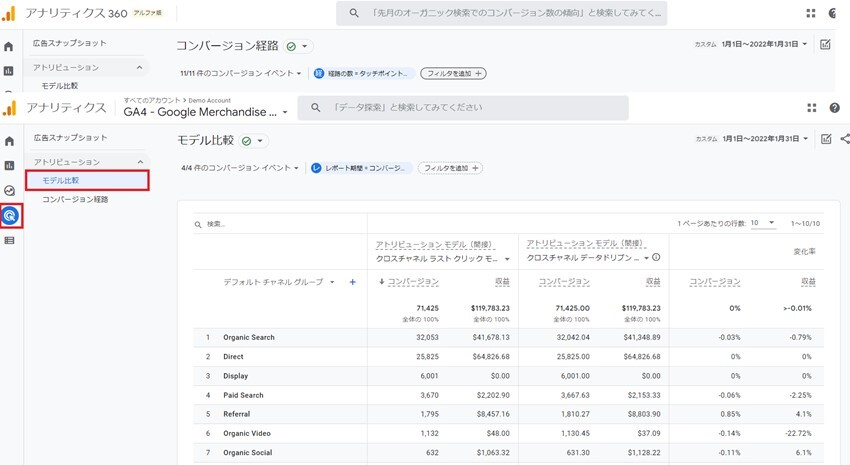
Task: Click the edit icon left of the share icon
Action: pyautogui.click(x=826, y=139)
